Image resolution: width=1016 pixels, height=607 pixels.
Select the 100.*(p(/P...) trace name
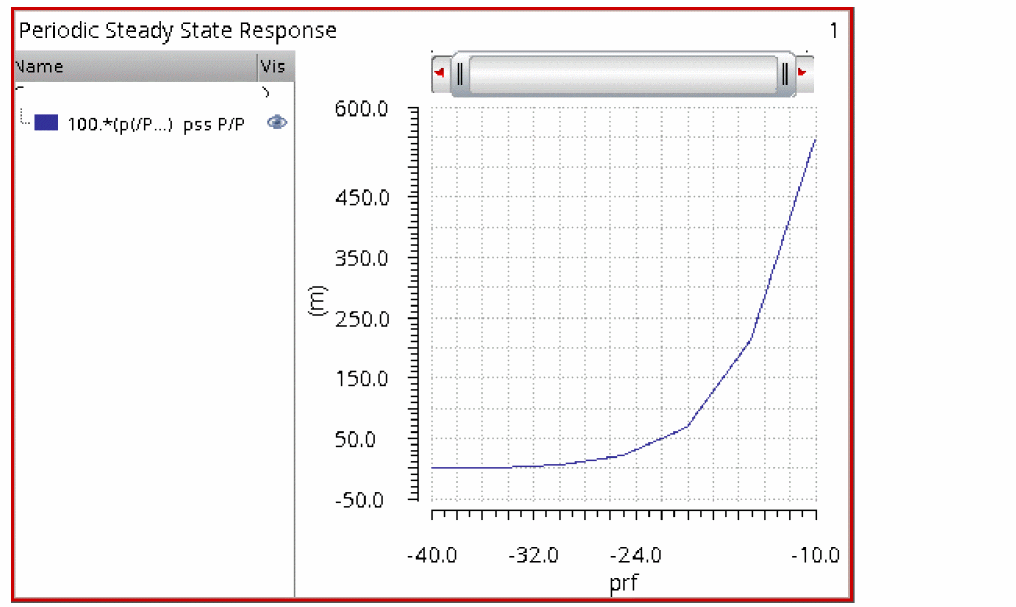coord(120,124)
